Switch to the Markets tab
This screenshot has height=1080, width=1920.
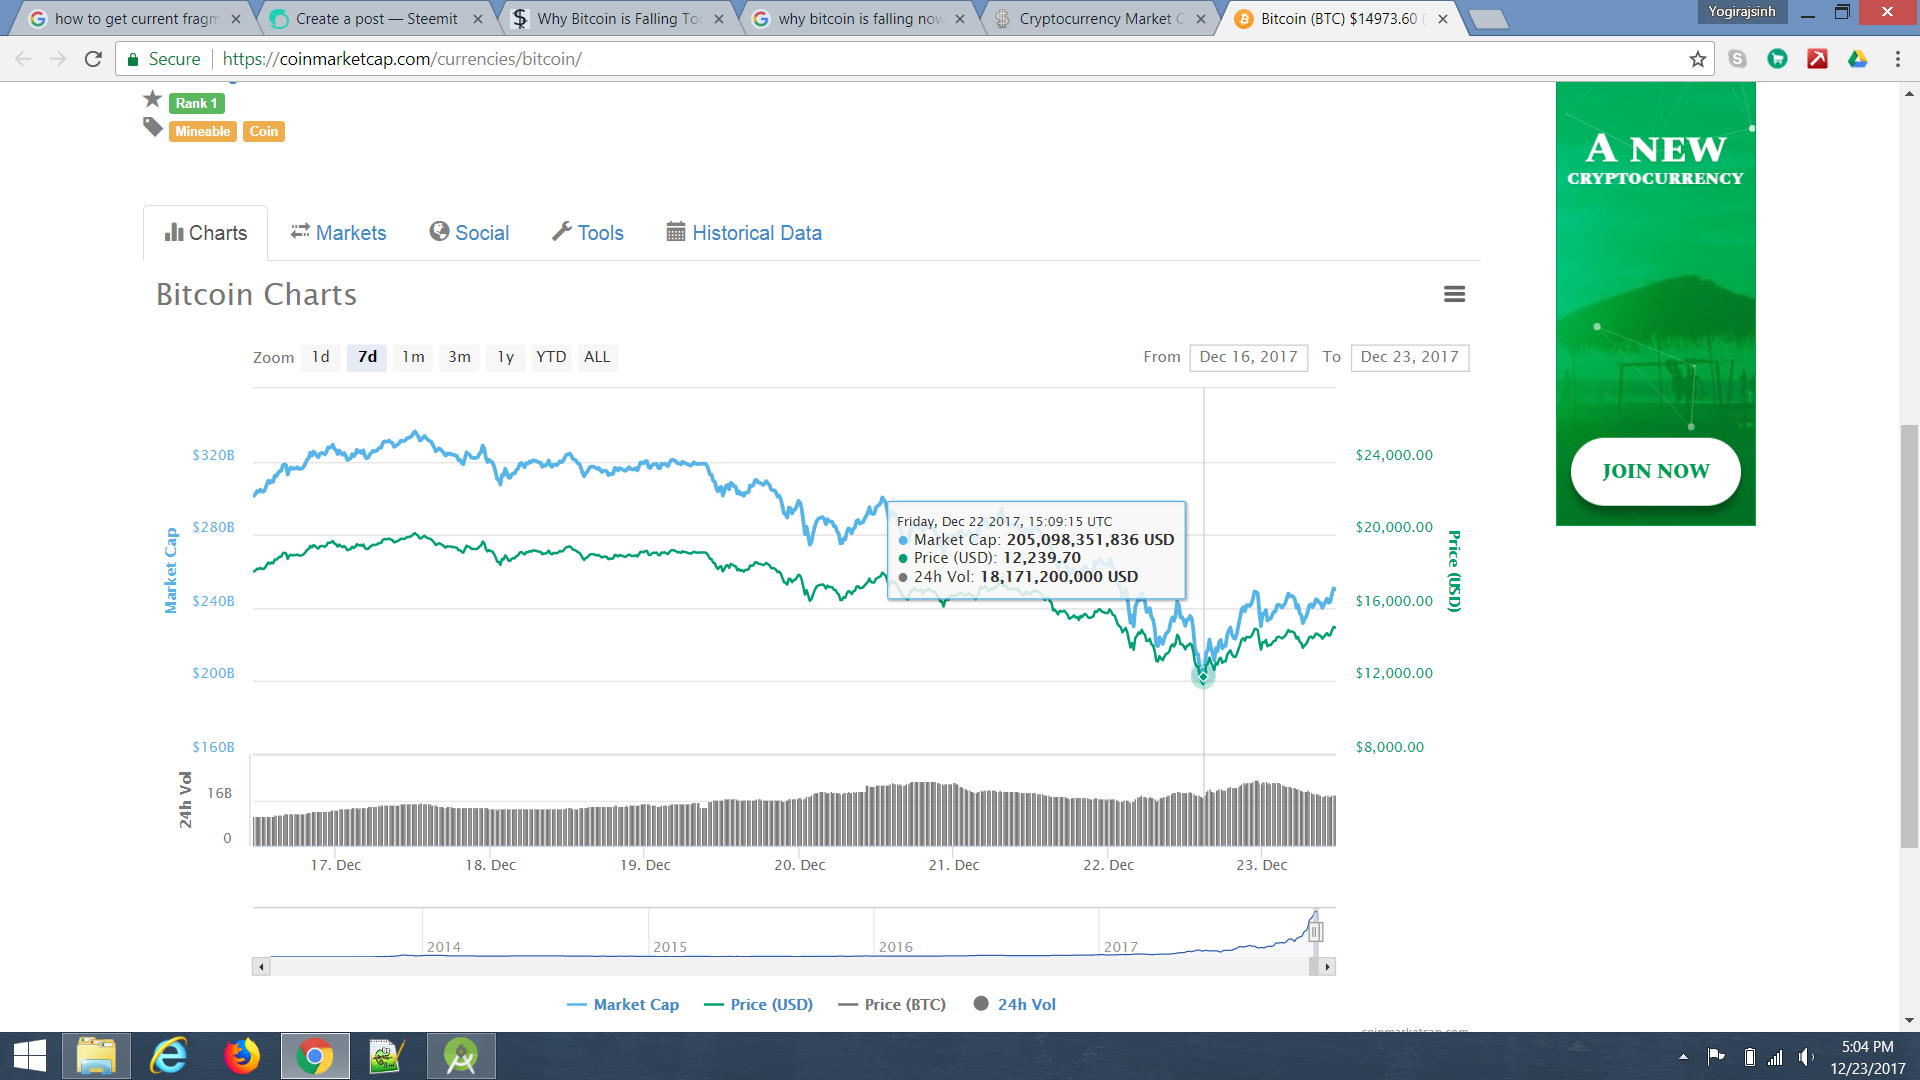[338, 233]
